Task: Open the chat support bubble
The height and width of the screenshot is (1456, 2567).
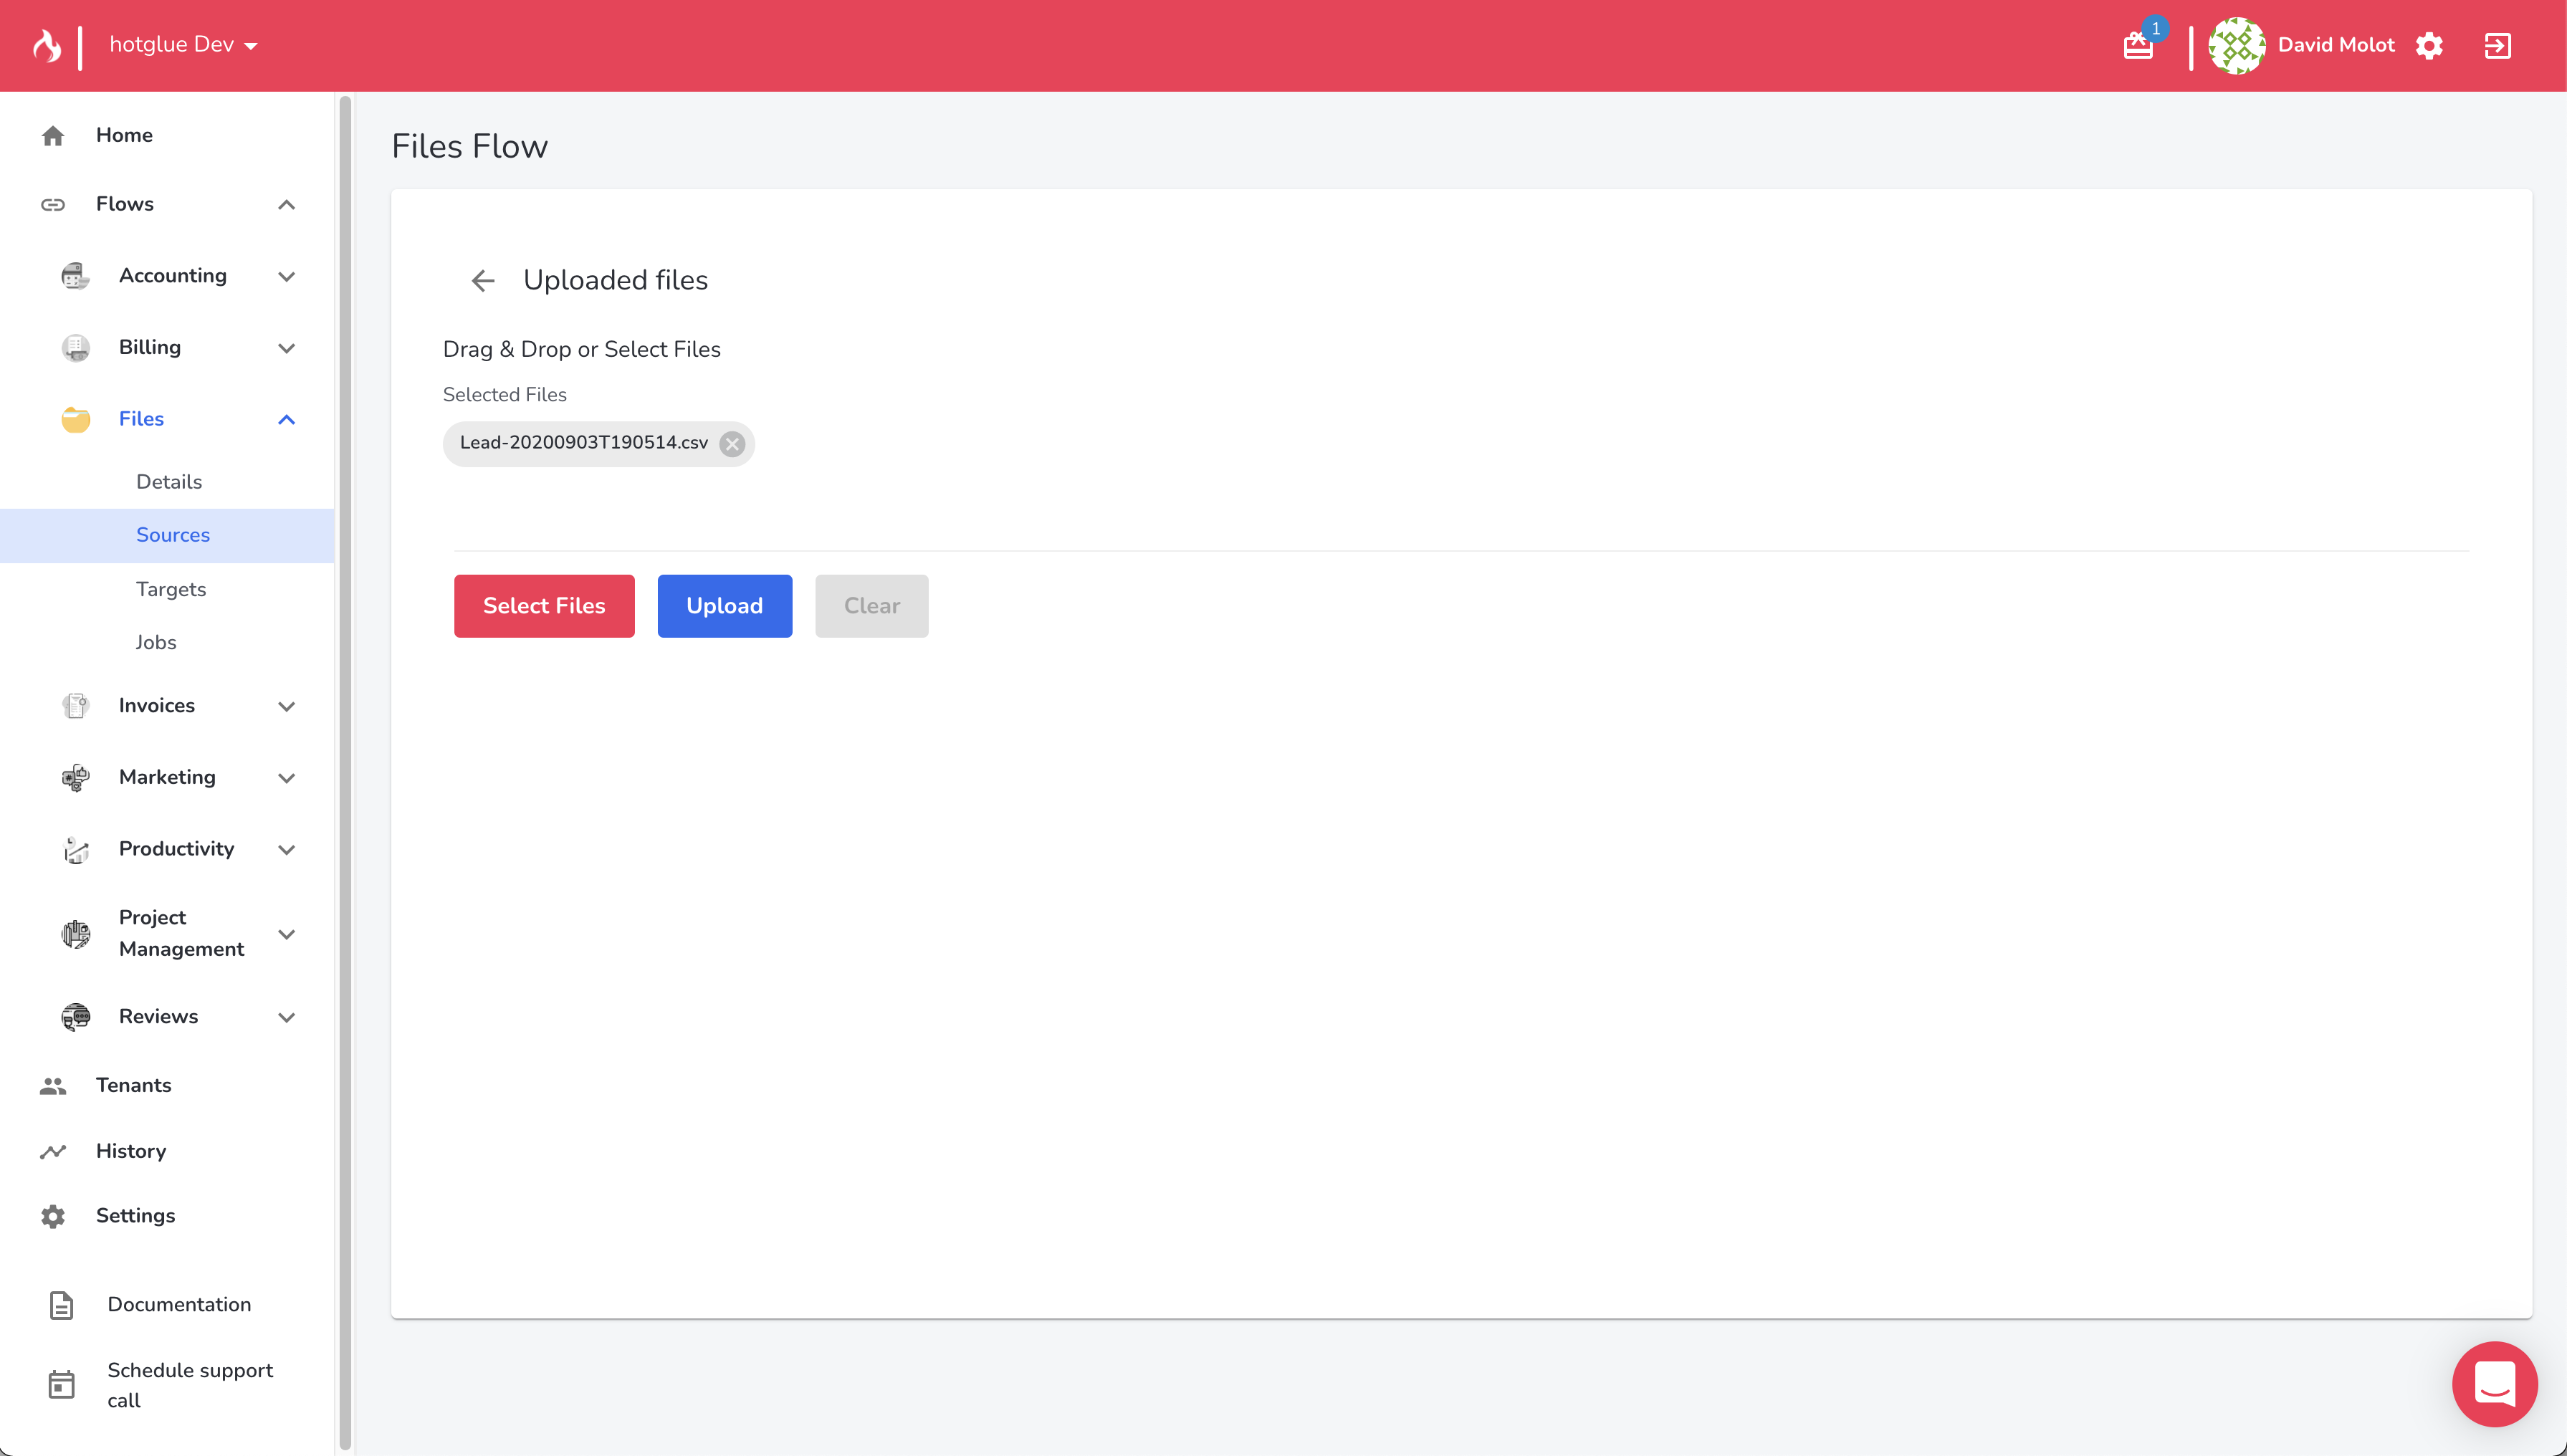Action: click(2494, 1384)
